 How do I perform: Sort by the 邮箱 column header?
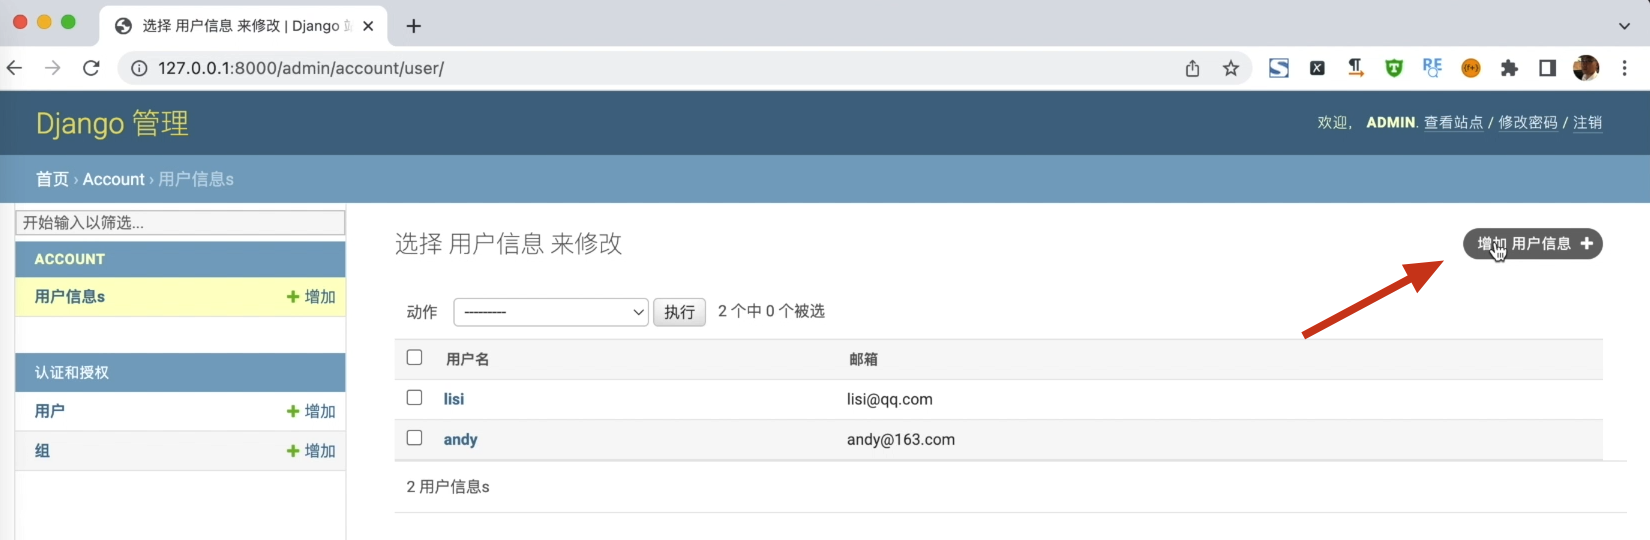(863, 359)
